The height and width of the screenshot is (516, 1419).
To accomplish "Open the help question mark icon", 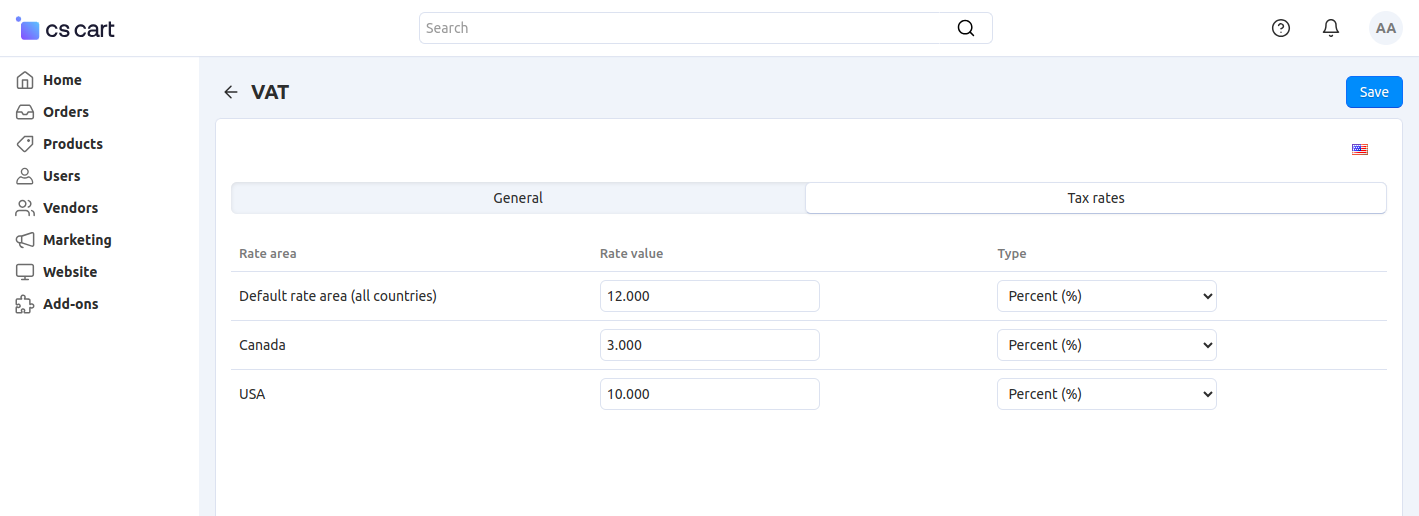I will (x=1281, y=28).
